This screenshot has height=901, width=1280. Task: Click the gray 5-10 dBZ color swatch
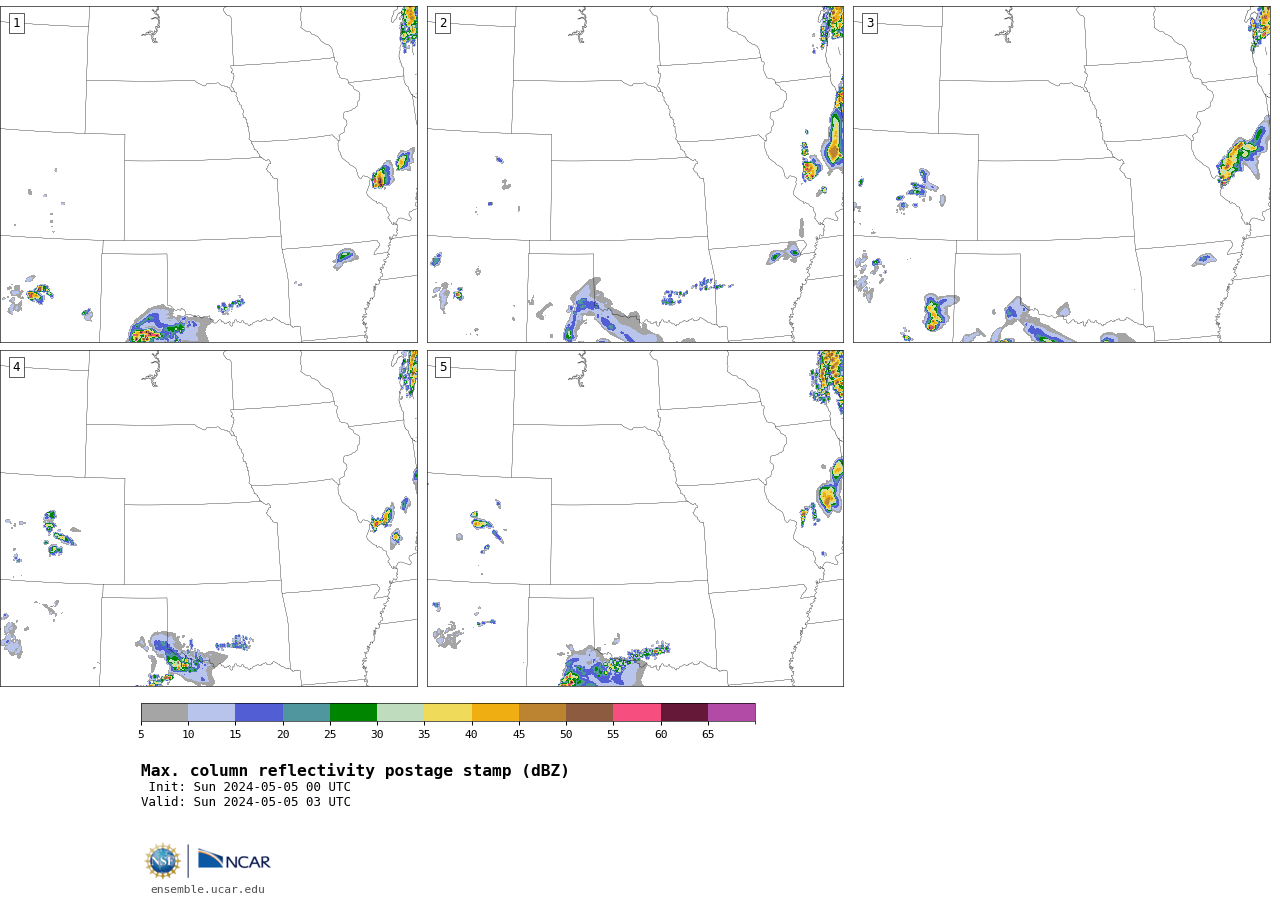tap(164, 713)
